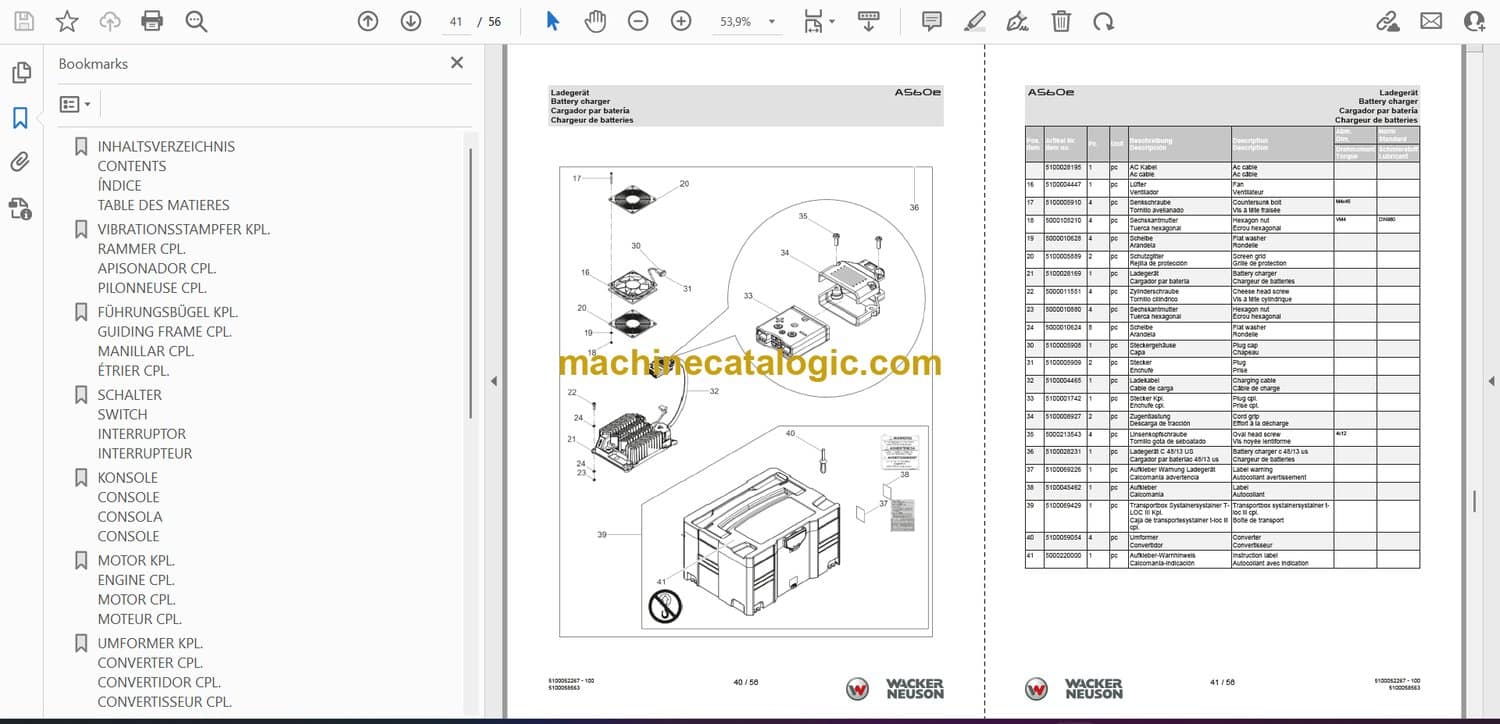The image size is (1500, 724).
Task: Click the page number field showing 41
Action: coord(456,21)
